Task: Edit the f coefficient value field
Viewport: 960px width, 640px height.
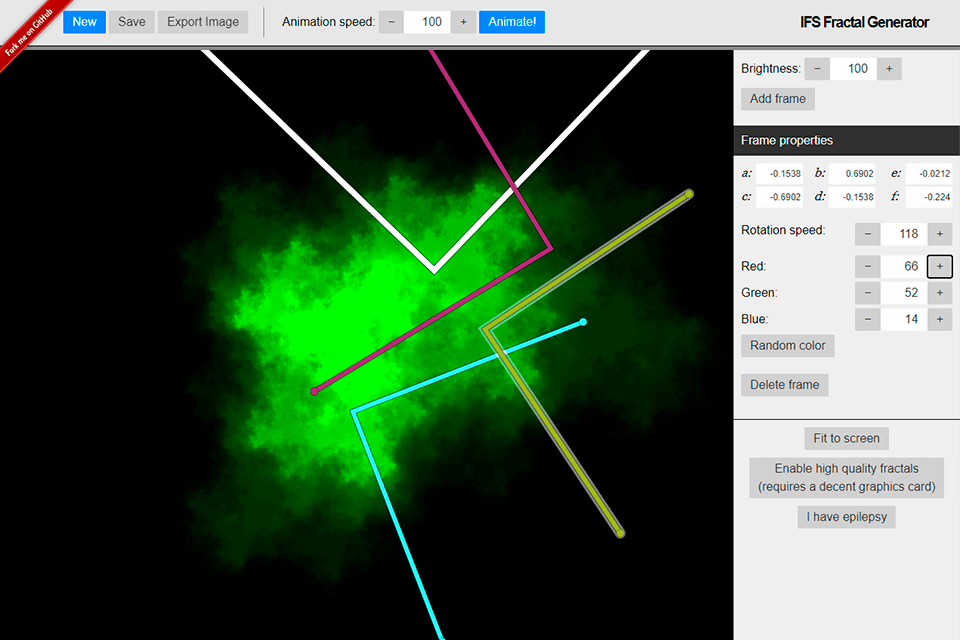Action: coord(928,197)
